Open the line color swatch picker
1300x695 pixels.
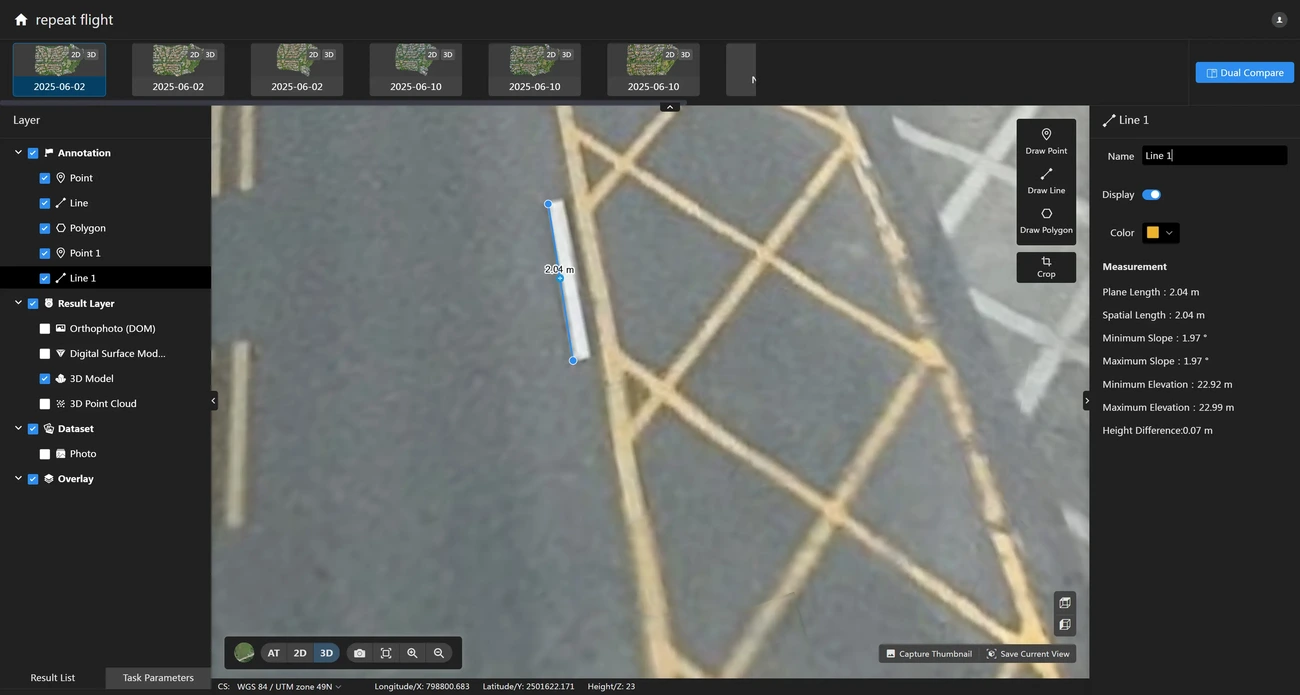1160,233
